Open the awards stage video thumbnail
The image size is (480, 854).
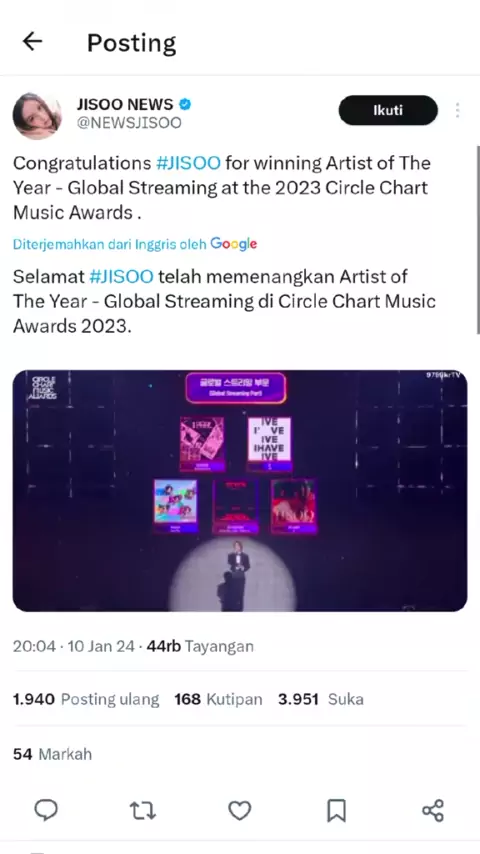240,491
